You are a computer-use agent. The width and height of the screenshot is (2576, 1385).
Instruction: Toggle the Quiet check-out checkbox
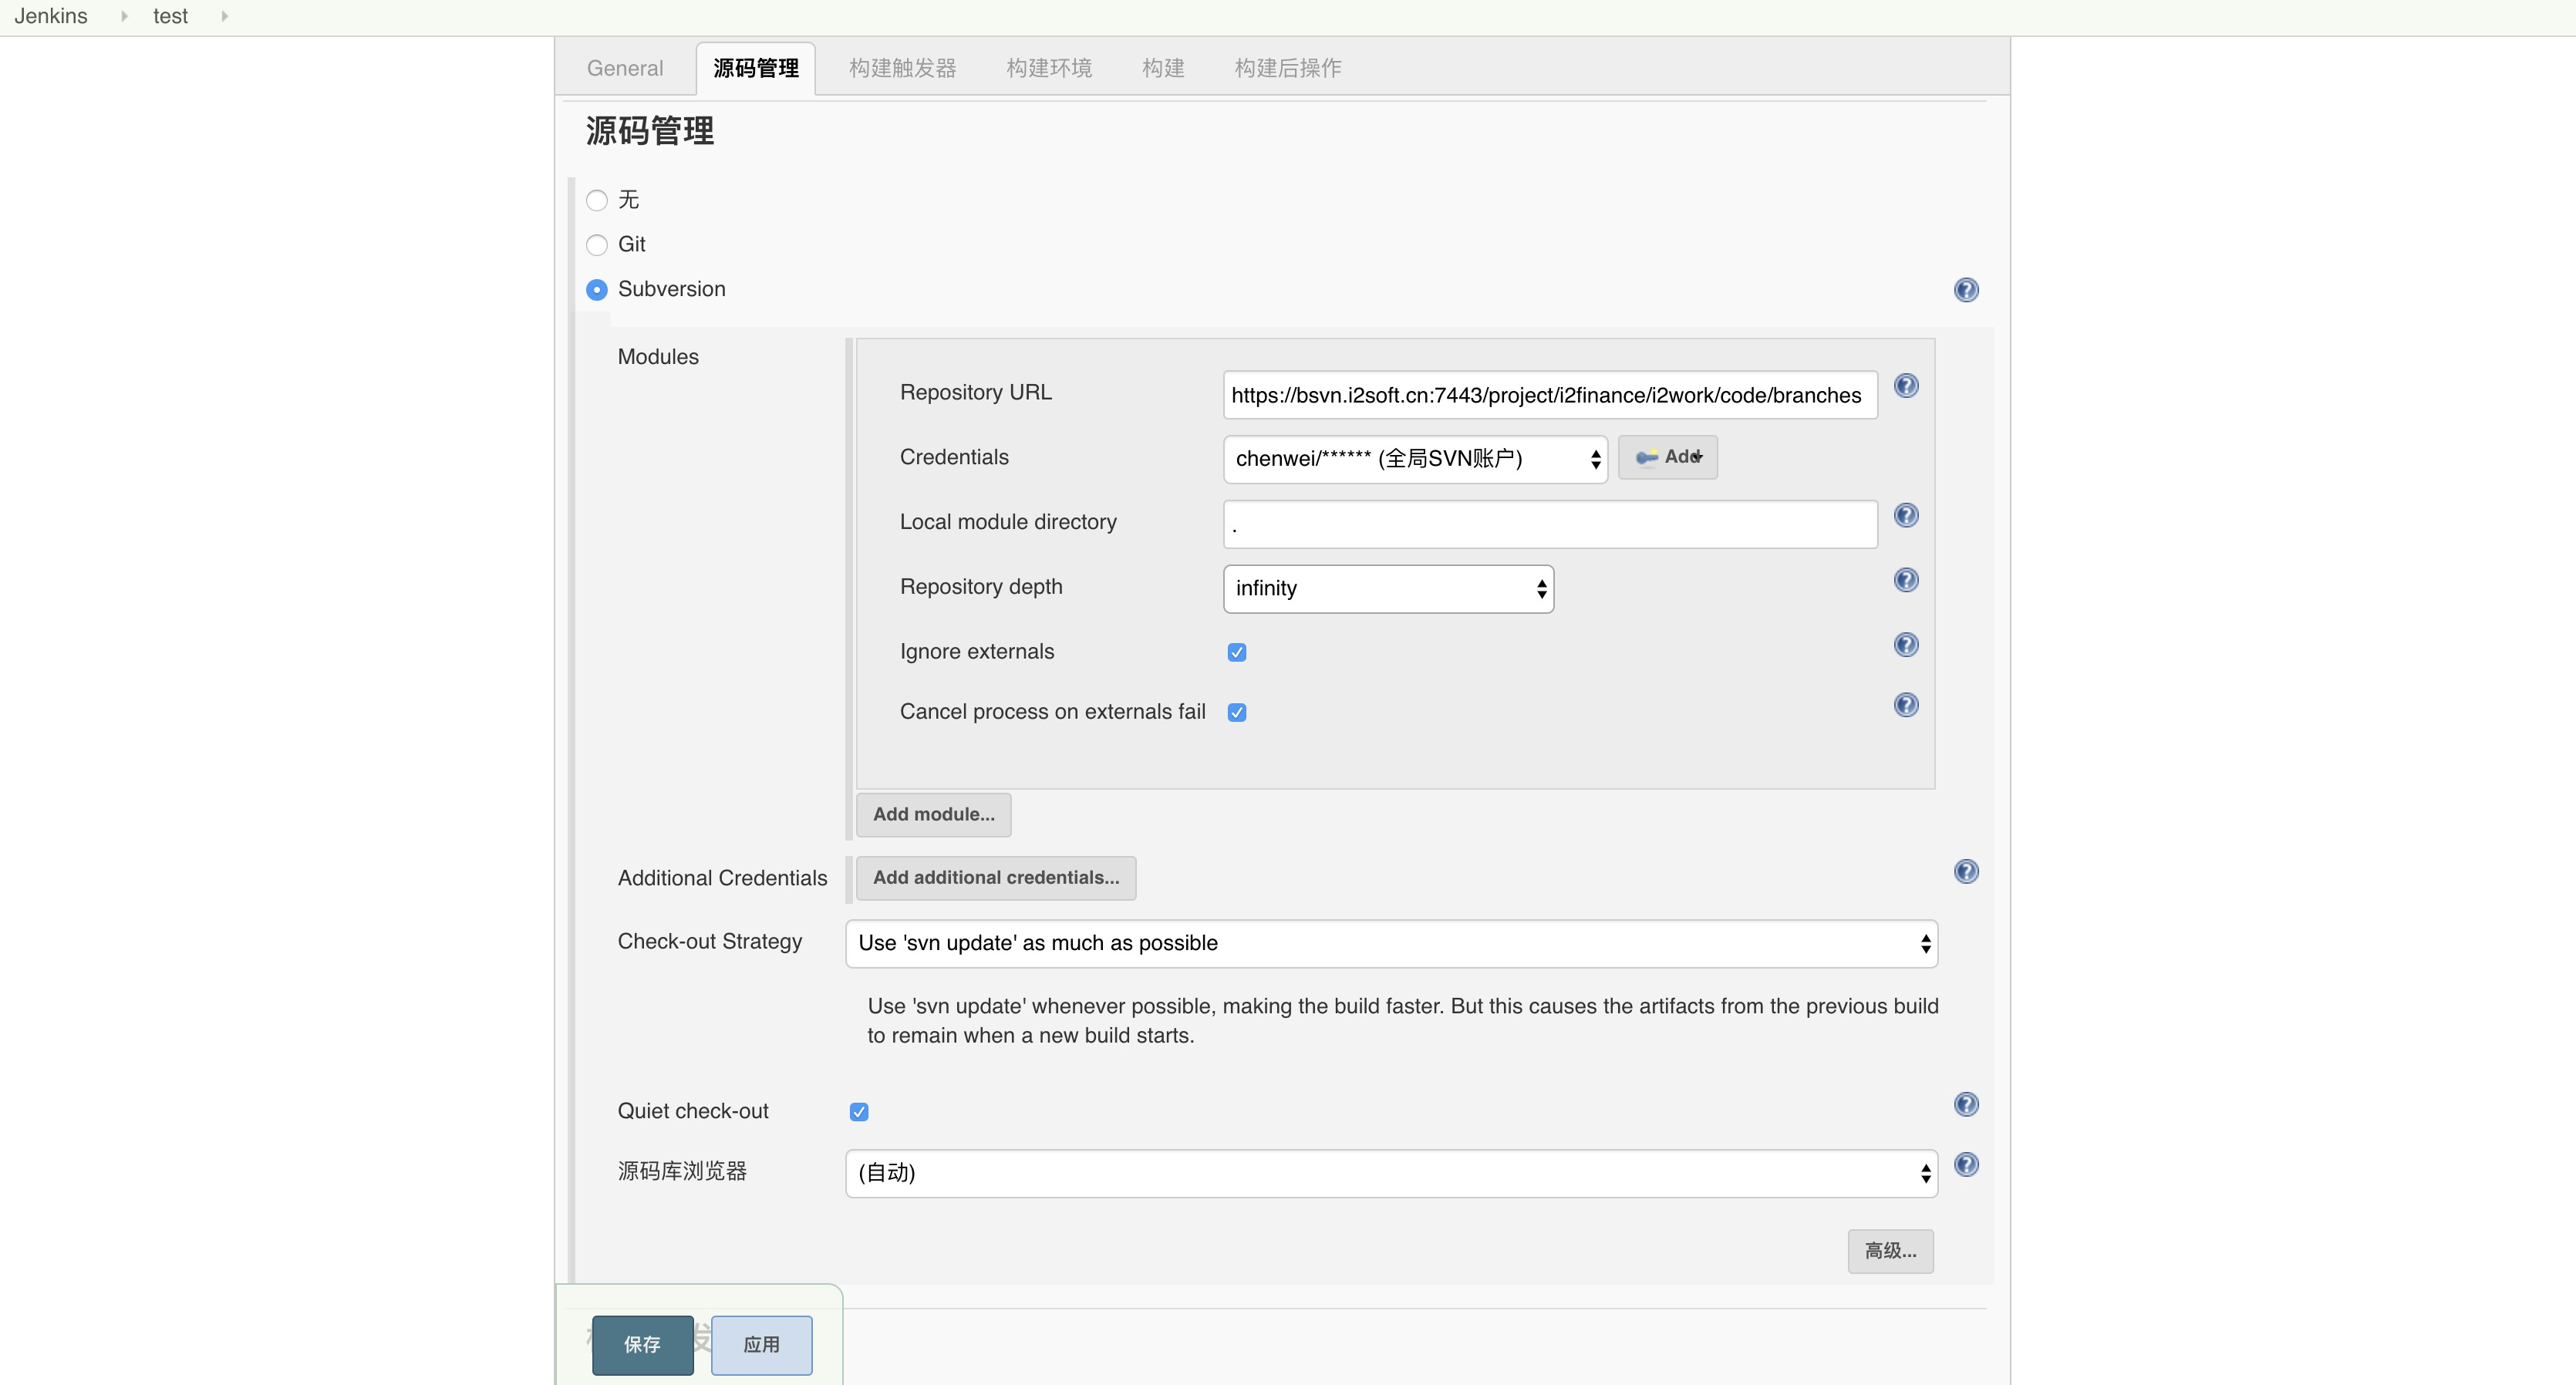click(x=859, y=1112)
